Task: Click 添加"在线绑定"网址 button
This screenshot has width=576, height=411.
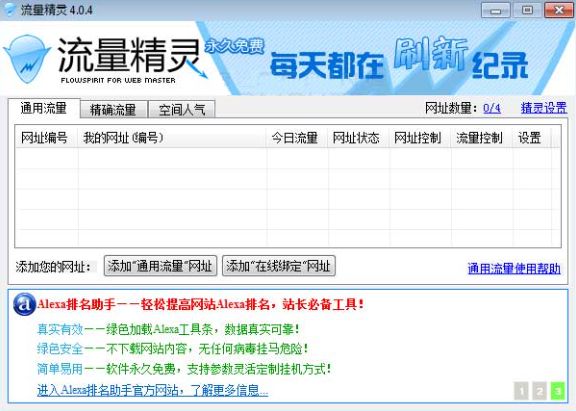Action: pyautogui.click(x=279, y=266)
